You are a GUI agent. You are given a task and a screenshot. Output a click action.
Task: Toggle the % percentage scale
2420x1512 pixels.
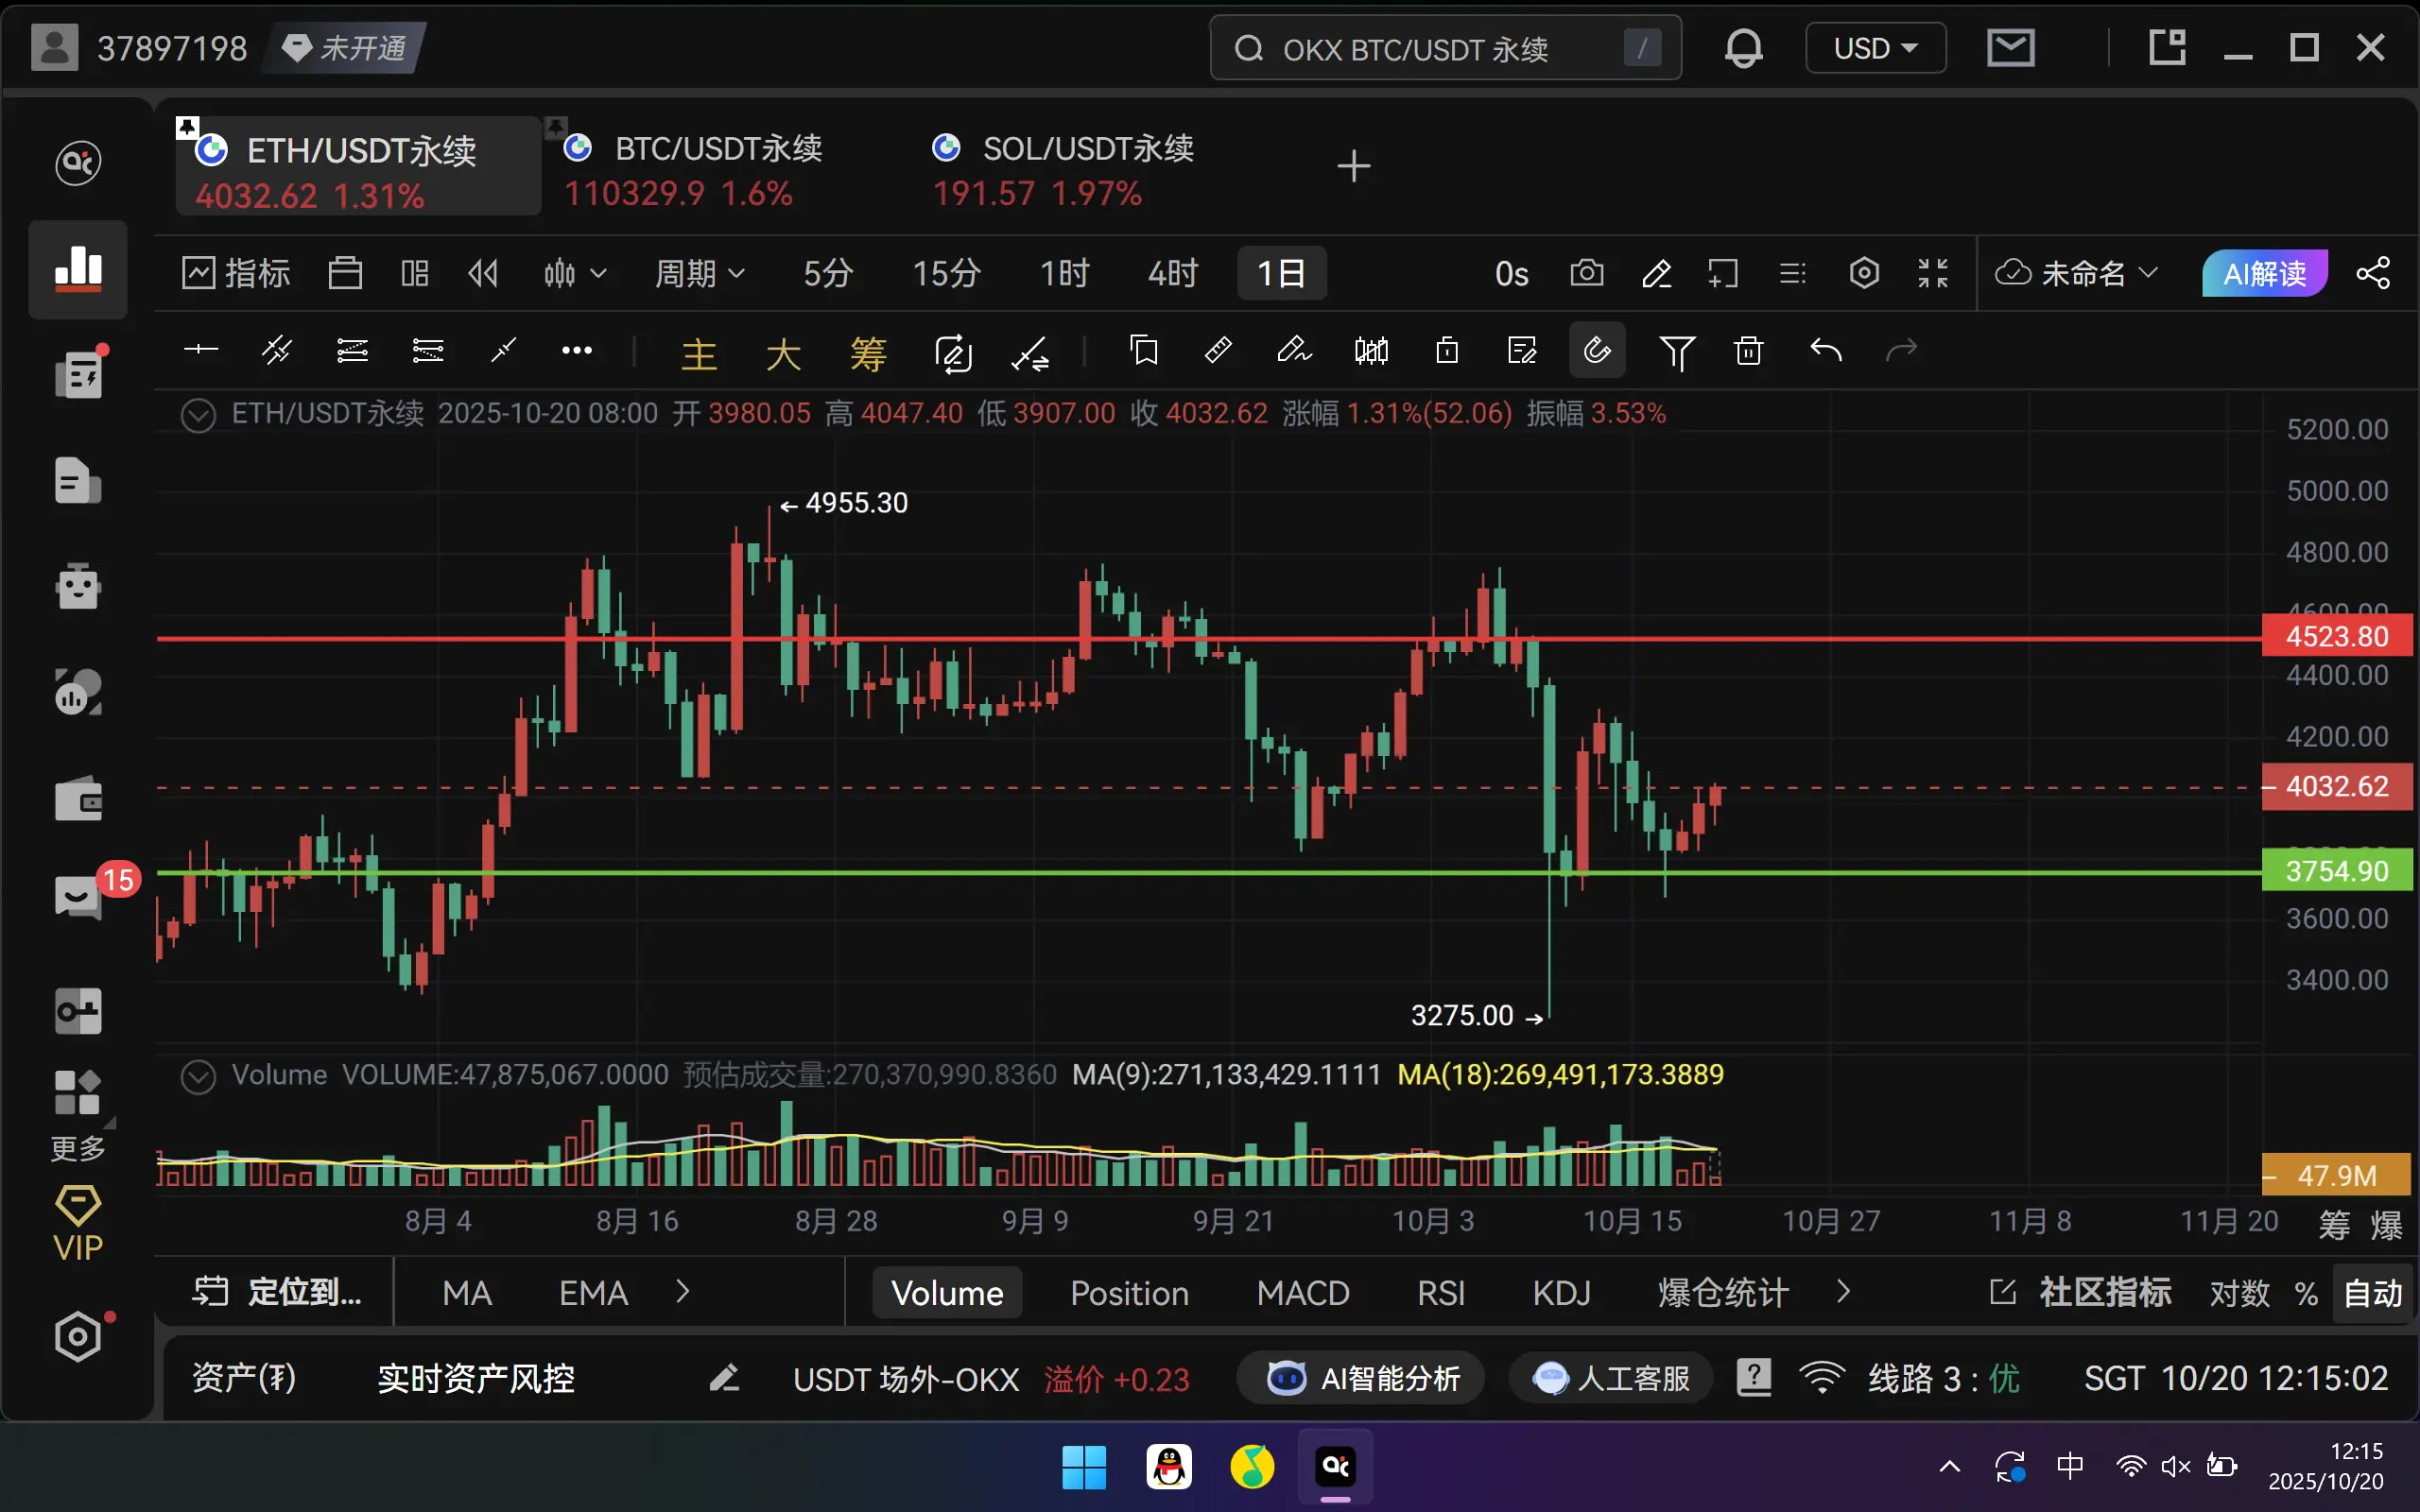(2306, 1293)
